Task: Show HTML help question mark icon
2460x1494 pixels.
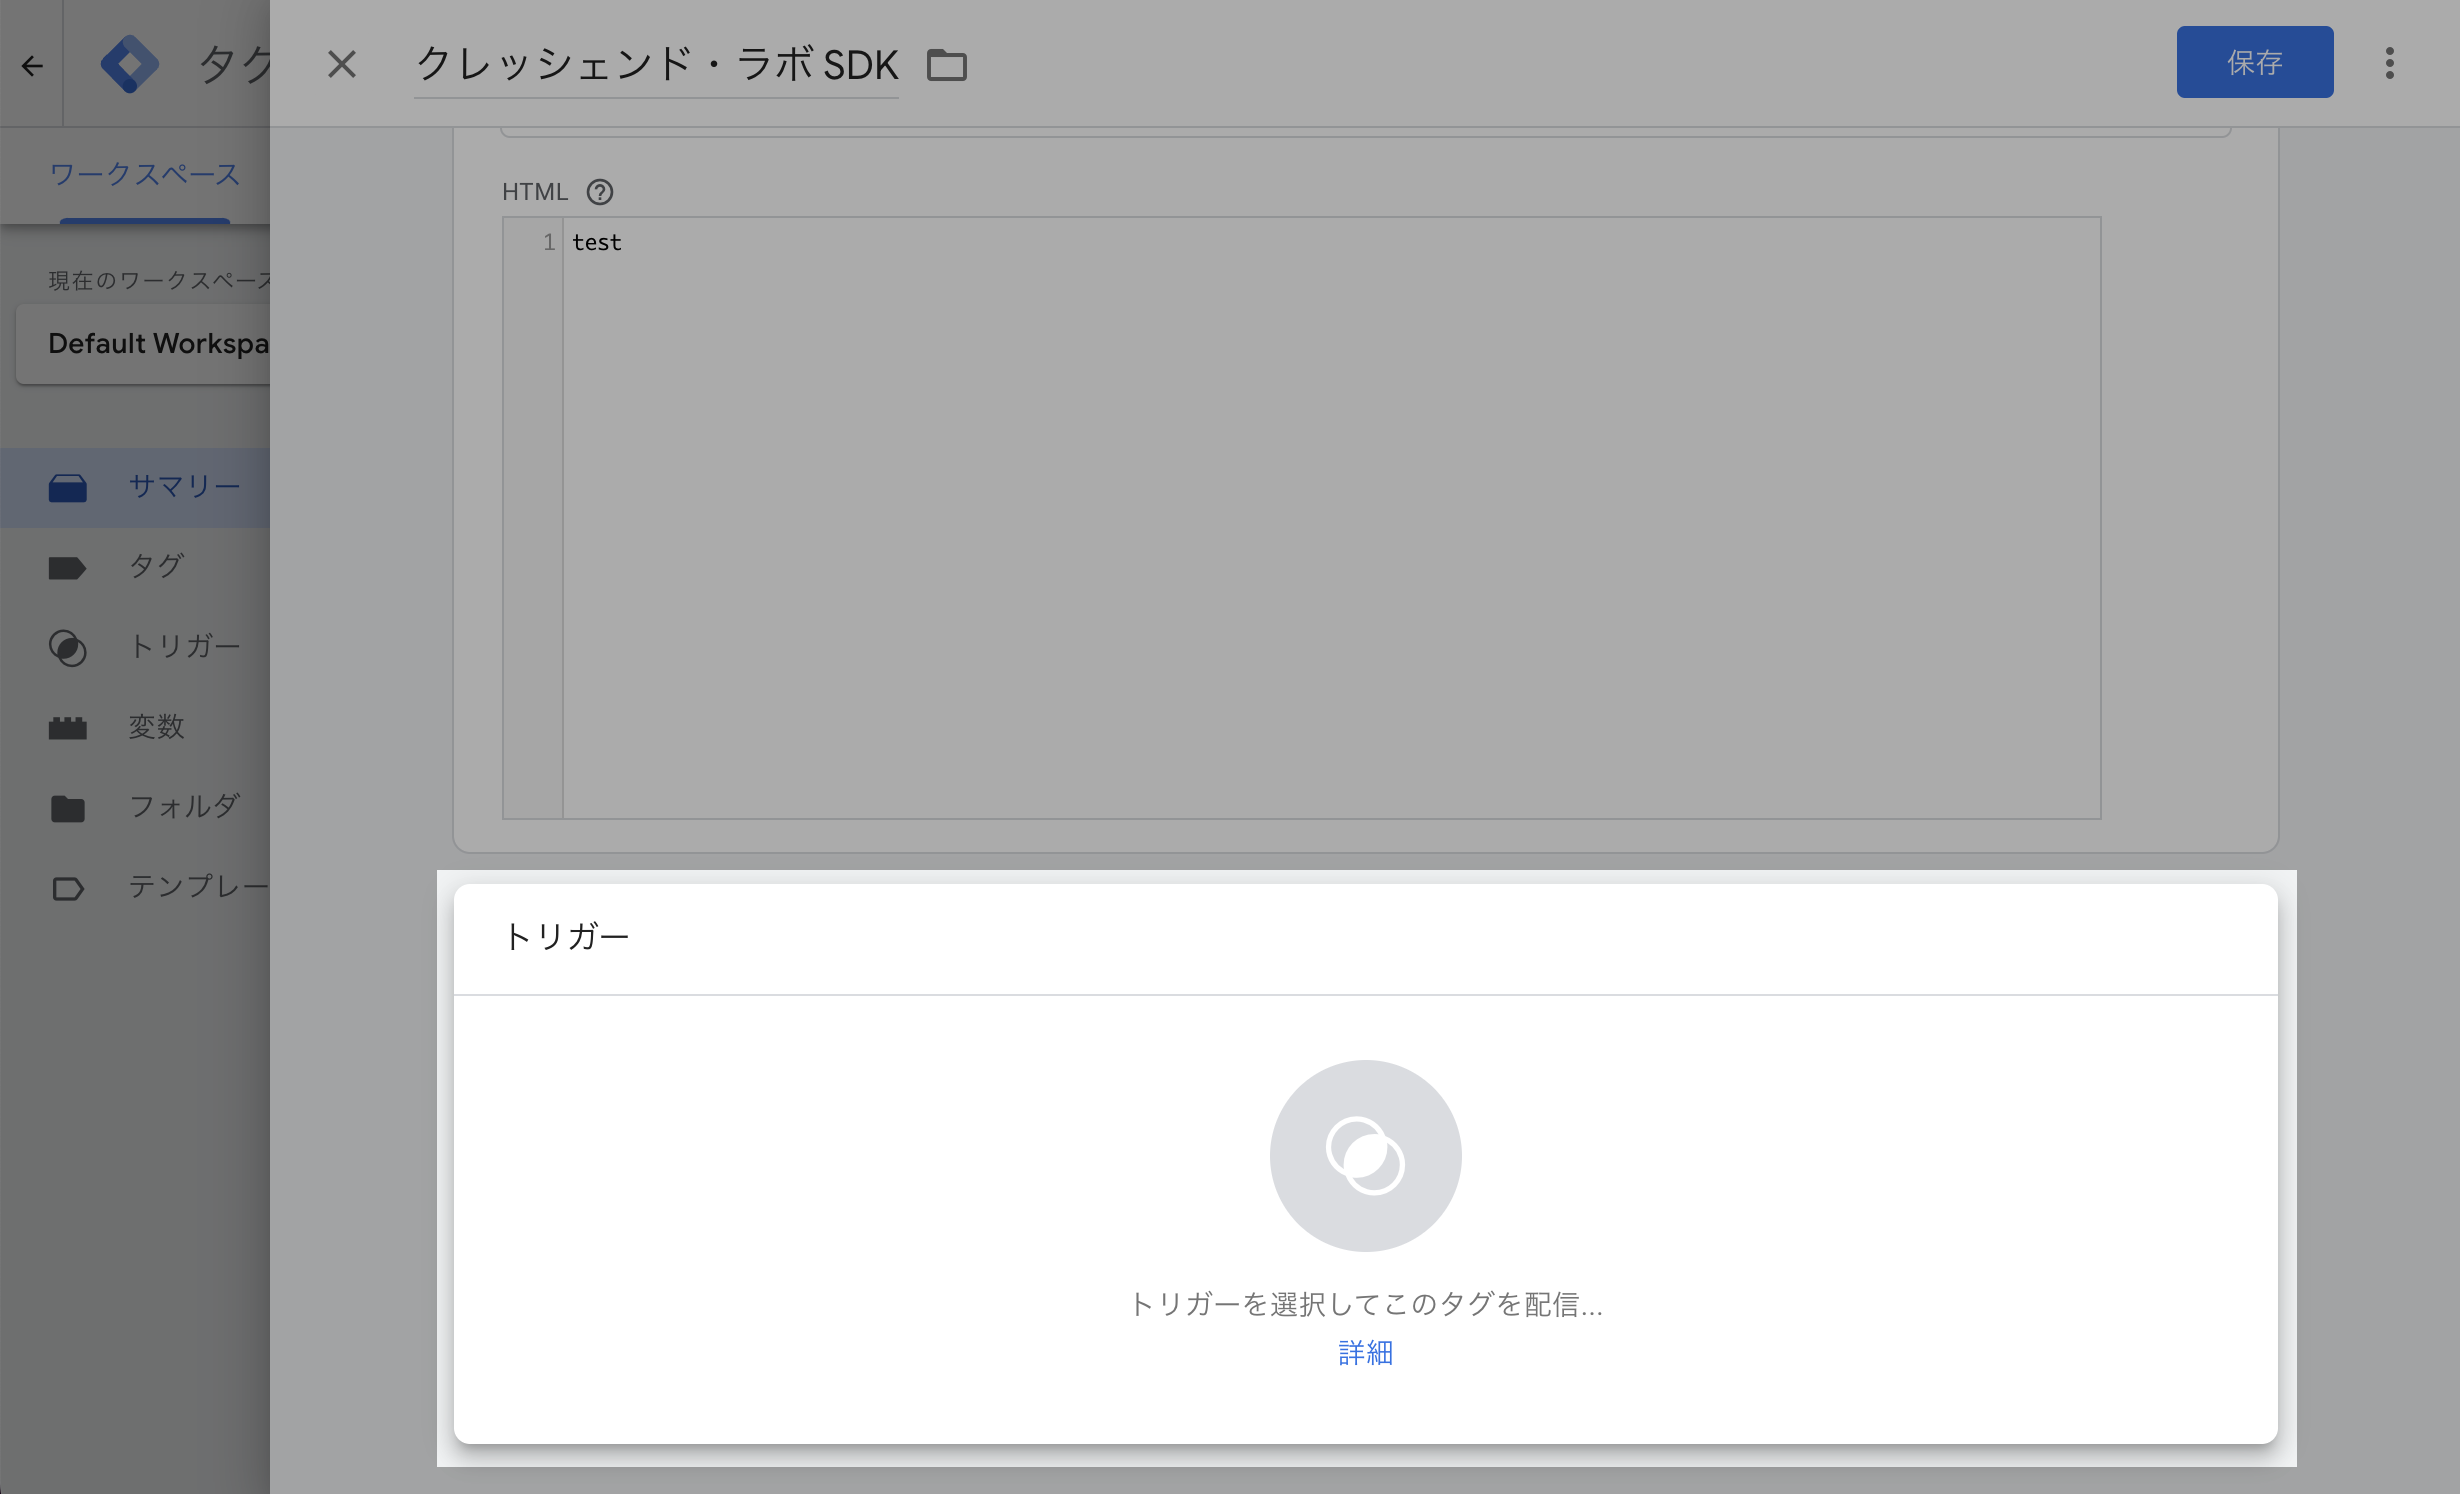Action: (600, 192)
